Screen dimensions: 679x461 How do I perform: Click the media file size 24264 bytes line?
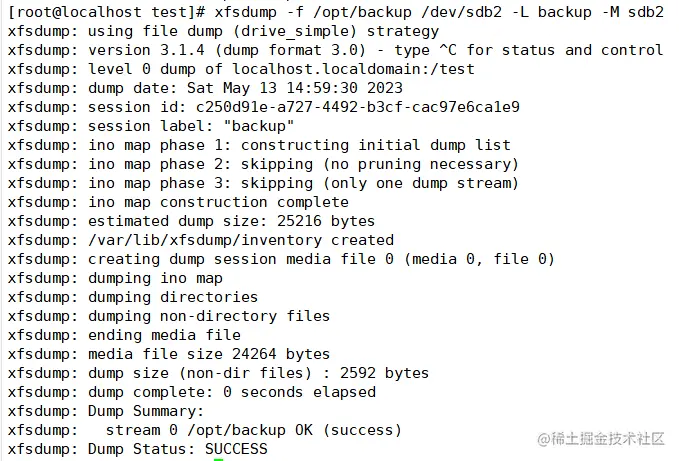[209, 354]
